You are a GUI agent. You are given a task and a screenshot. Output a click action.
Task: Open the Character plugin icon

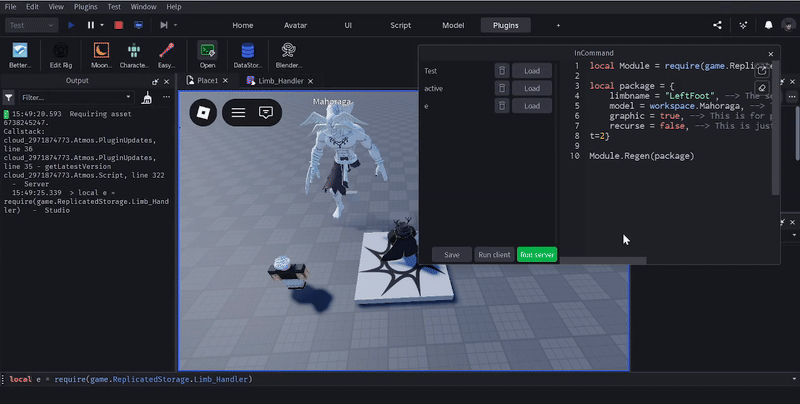click(x=134, y=55)
